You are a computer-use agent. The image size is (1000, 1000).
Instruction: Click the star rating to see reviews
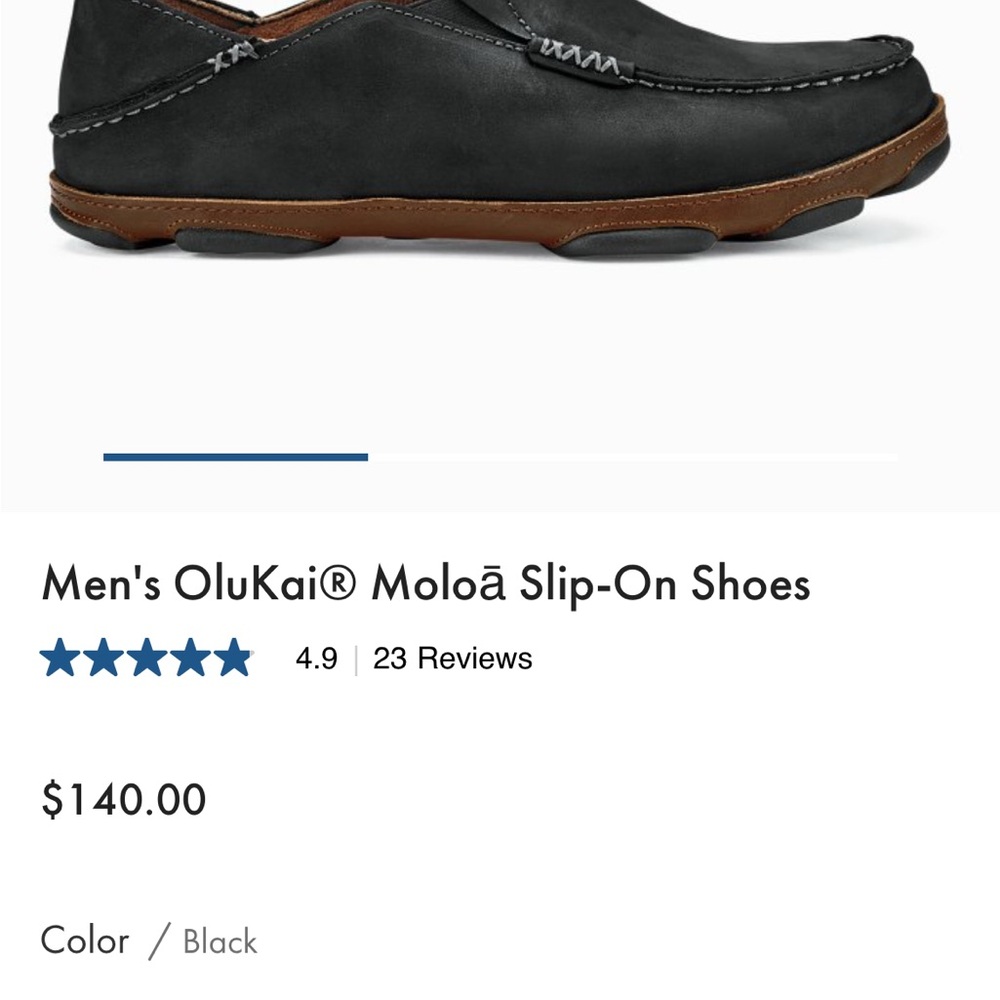148,658
